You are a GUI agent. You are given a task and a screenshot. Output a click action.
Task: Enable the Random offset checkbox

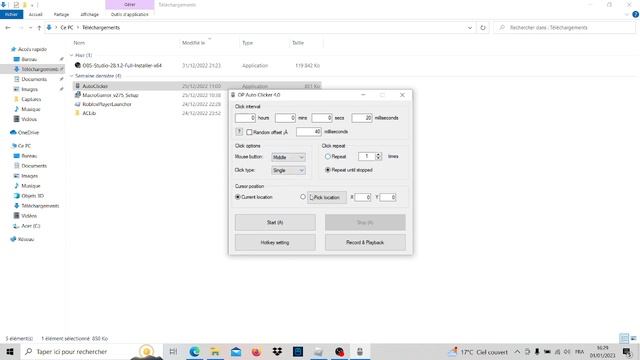pos(249,132)
